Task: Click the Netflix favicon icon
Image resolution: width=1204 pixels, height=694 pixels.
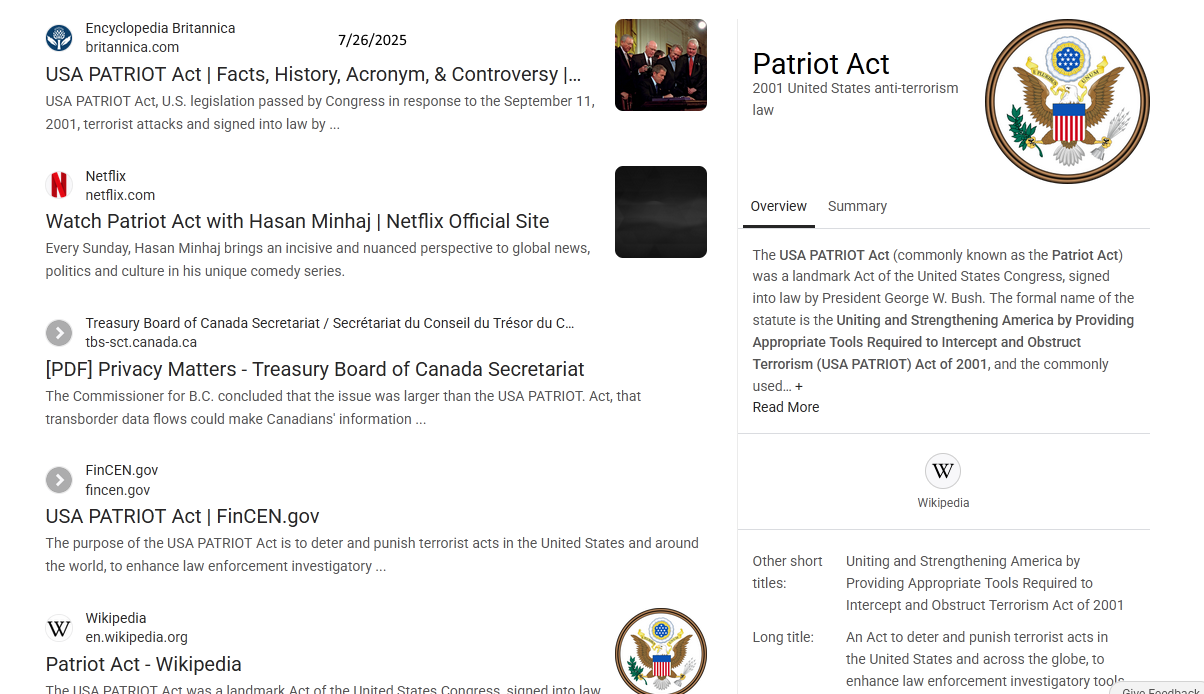Action: click(59, 185)
